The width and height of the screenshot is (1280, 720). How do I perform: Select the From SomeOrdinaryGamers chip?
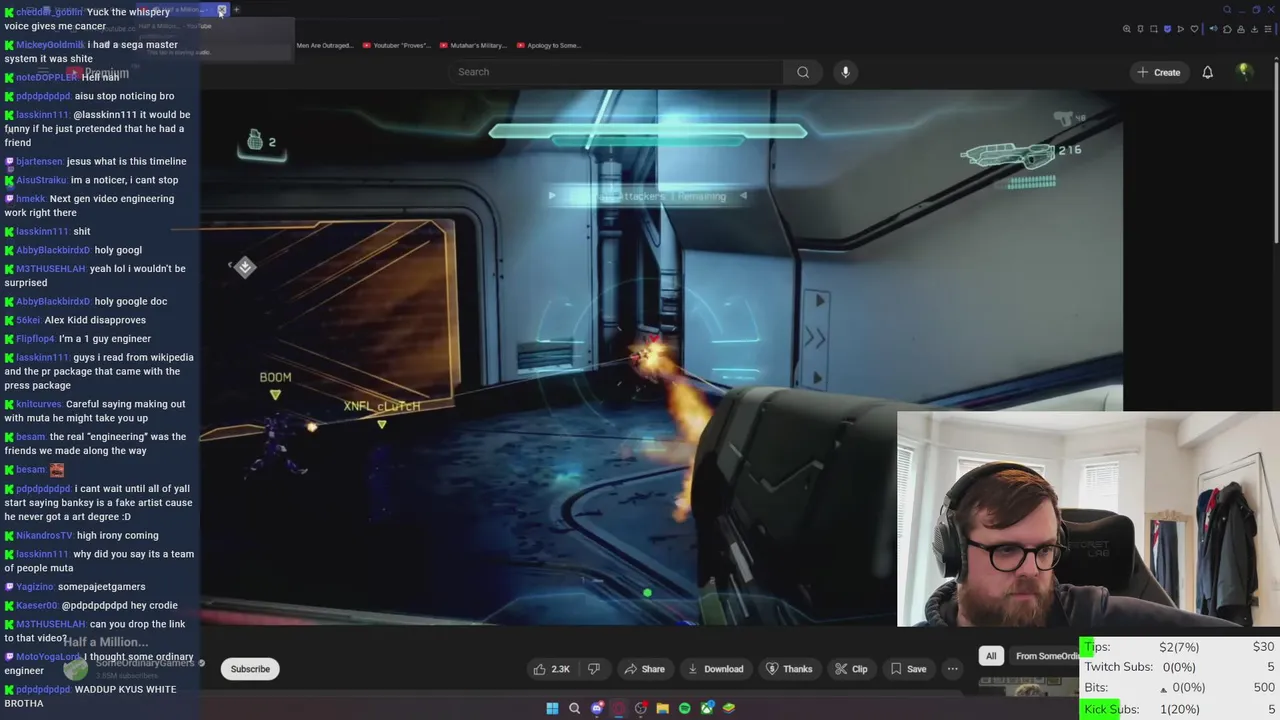1046,656
